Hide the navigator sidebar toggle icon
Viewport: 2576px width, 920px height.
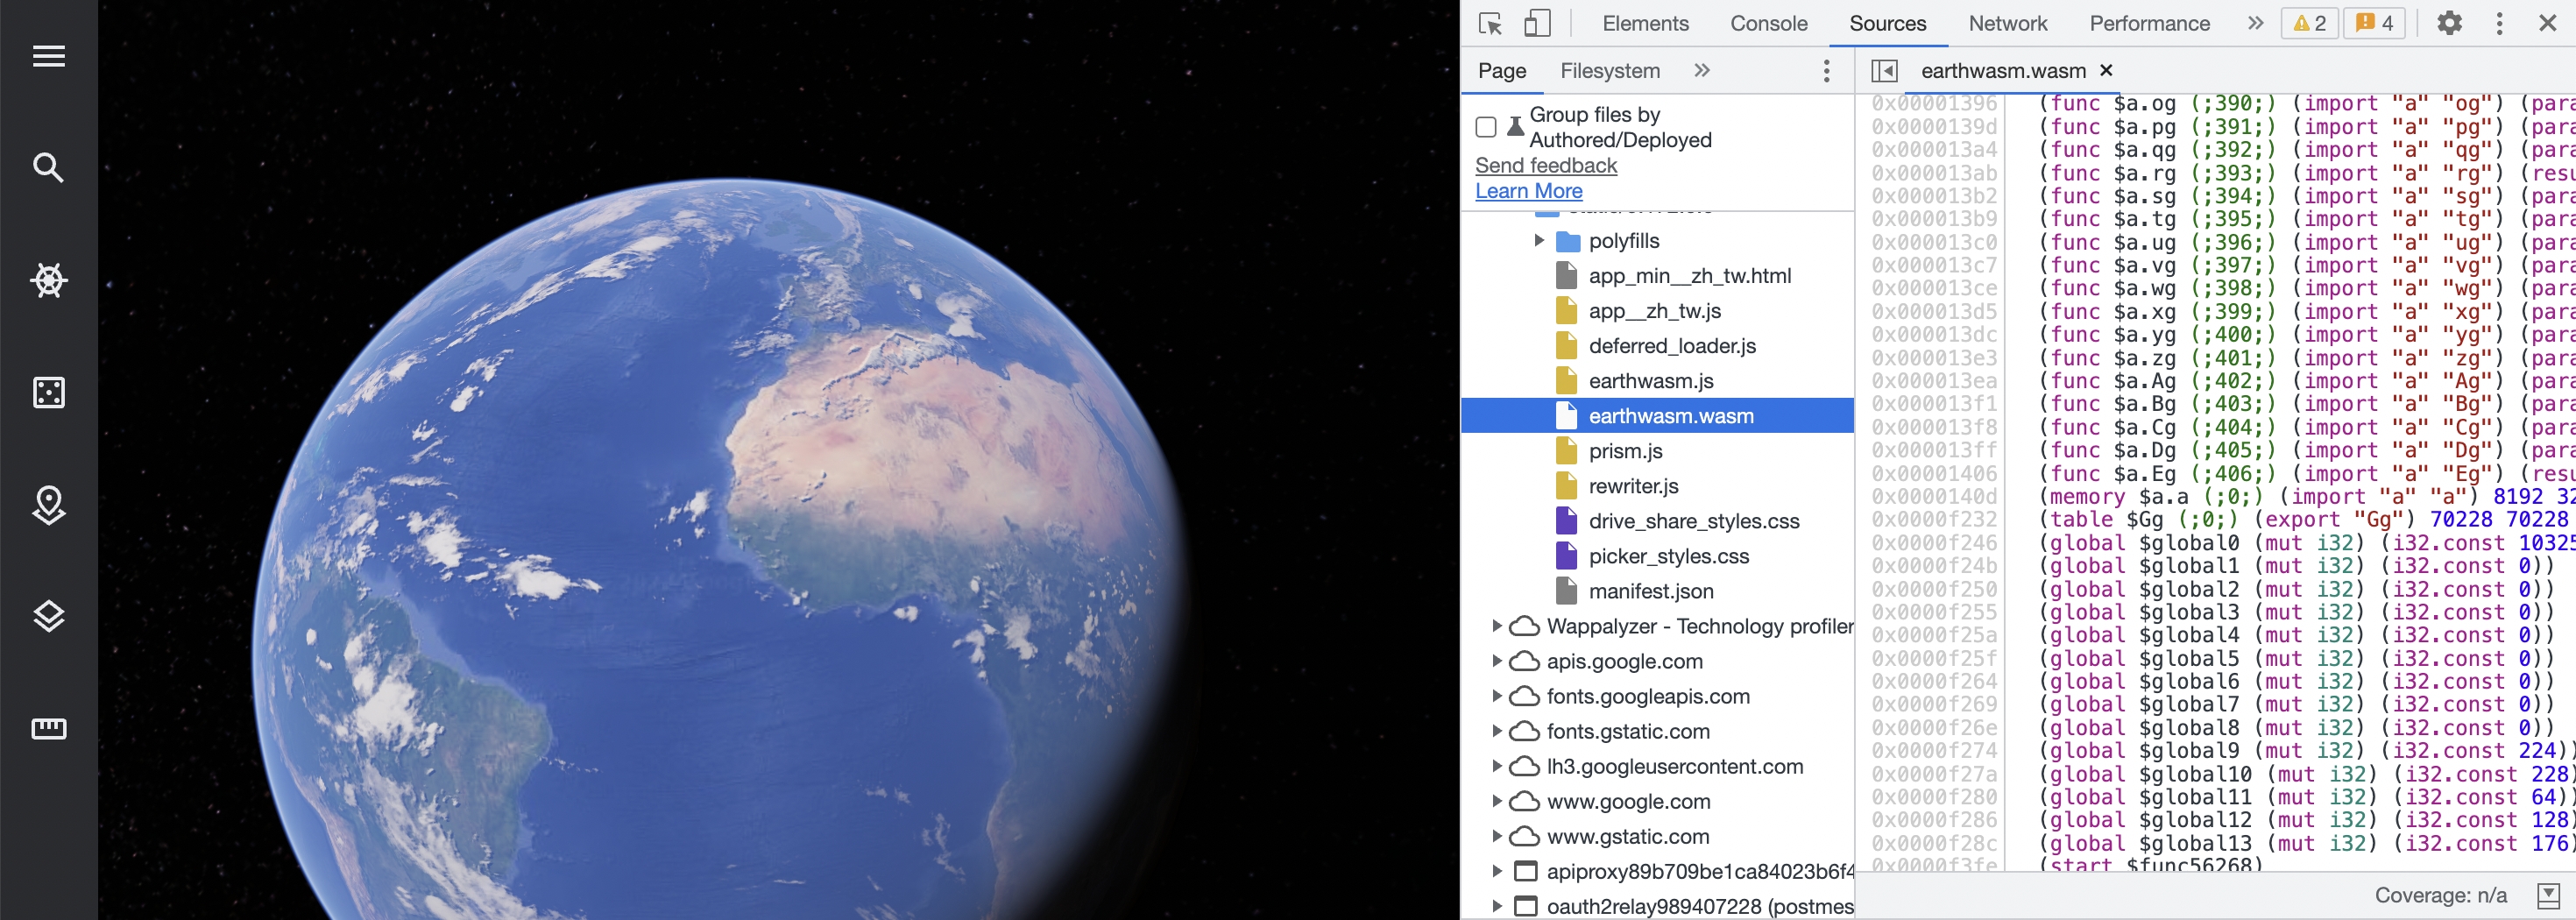tap(1884, 70)
